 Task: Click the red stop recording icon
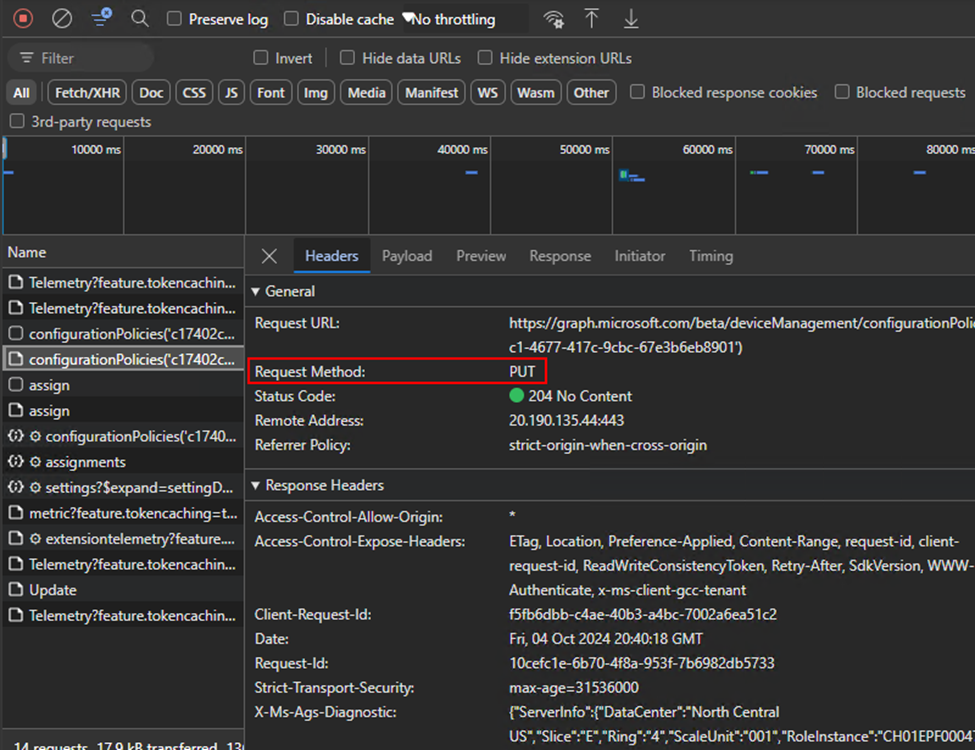pyautogui.click(x=23, y=18)
